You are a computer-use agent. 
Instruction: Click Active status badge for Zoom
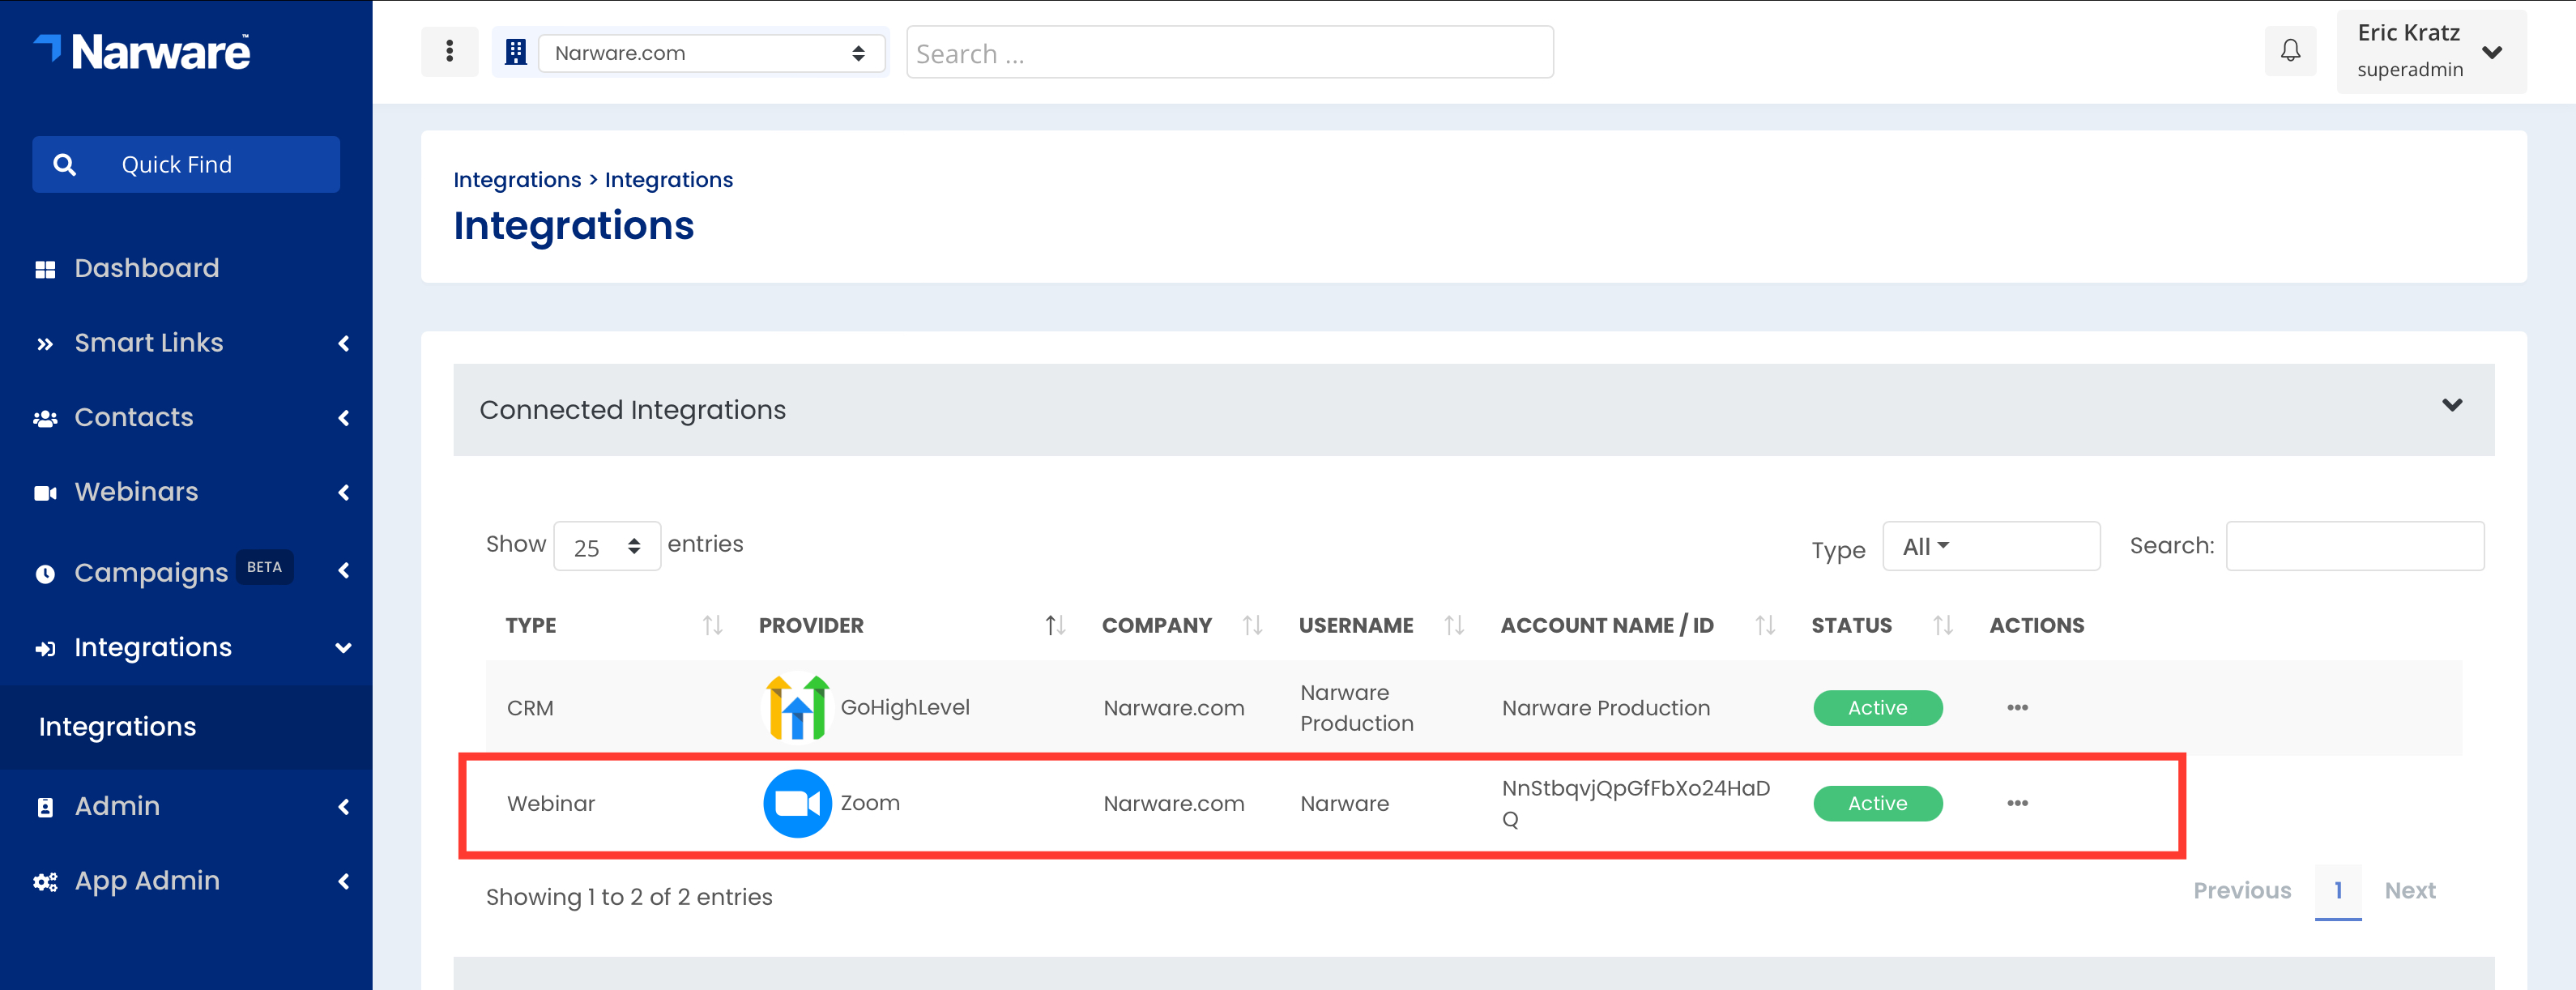(1877, 804)
